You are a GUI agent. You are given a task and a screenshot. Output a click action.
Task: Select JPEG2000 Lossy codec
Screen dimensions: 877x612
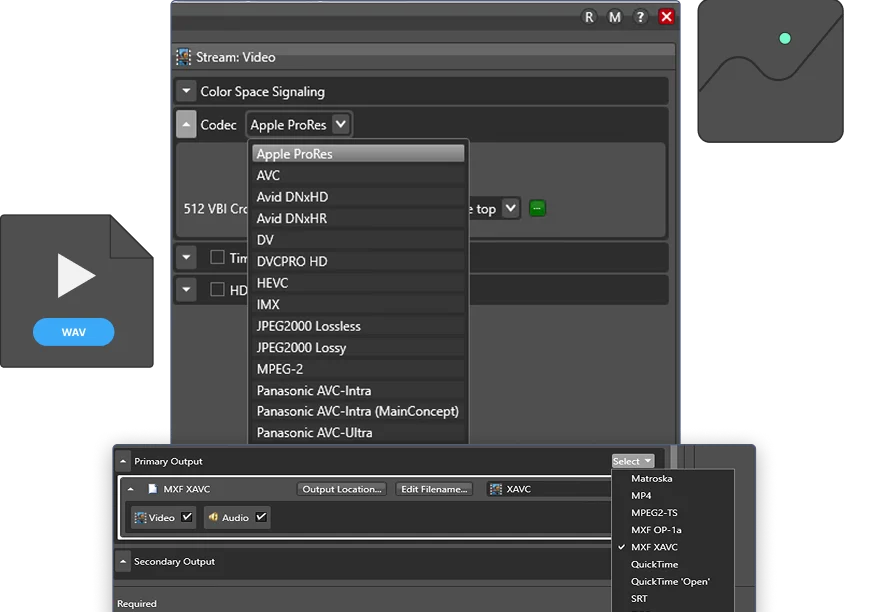[358, 347]
